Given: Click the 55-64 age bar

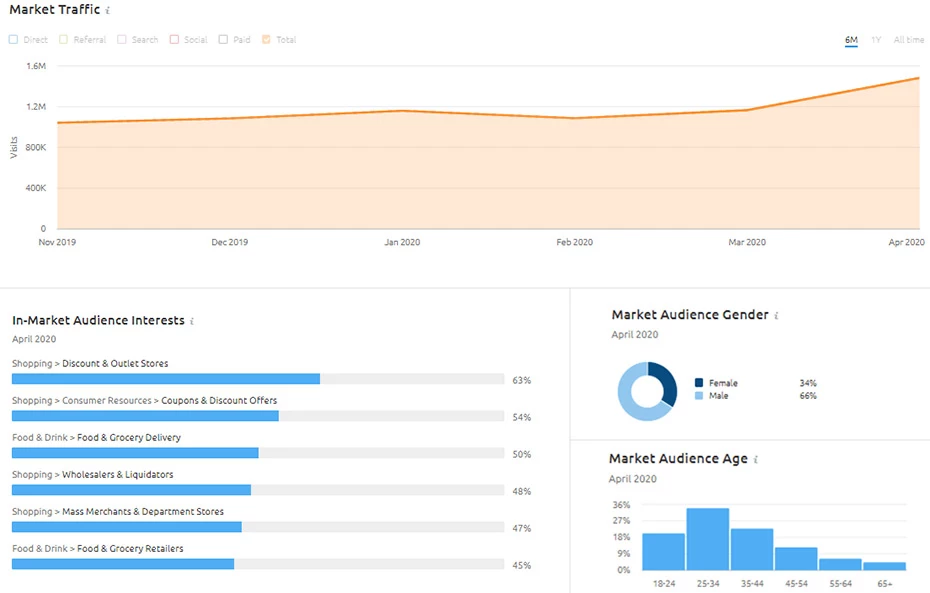Looking at the screenshot, I should [x=840, y=565].
